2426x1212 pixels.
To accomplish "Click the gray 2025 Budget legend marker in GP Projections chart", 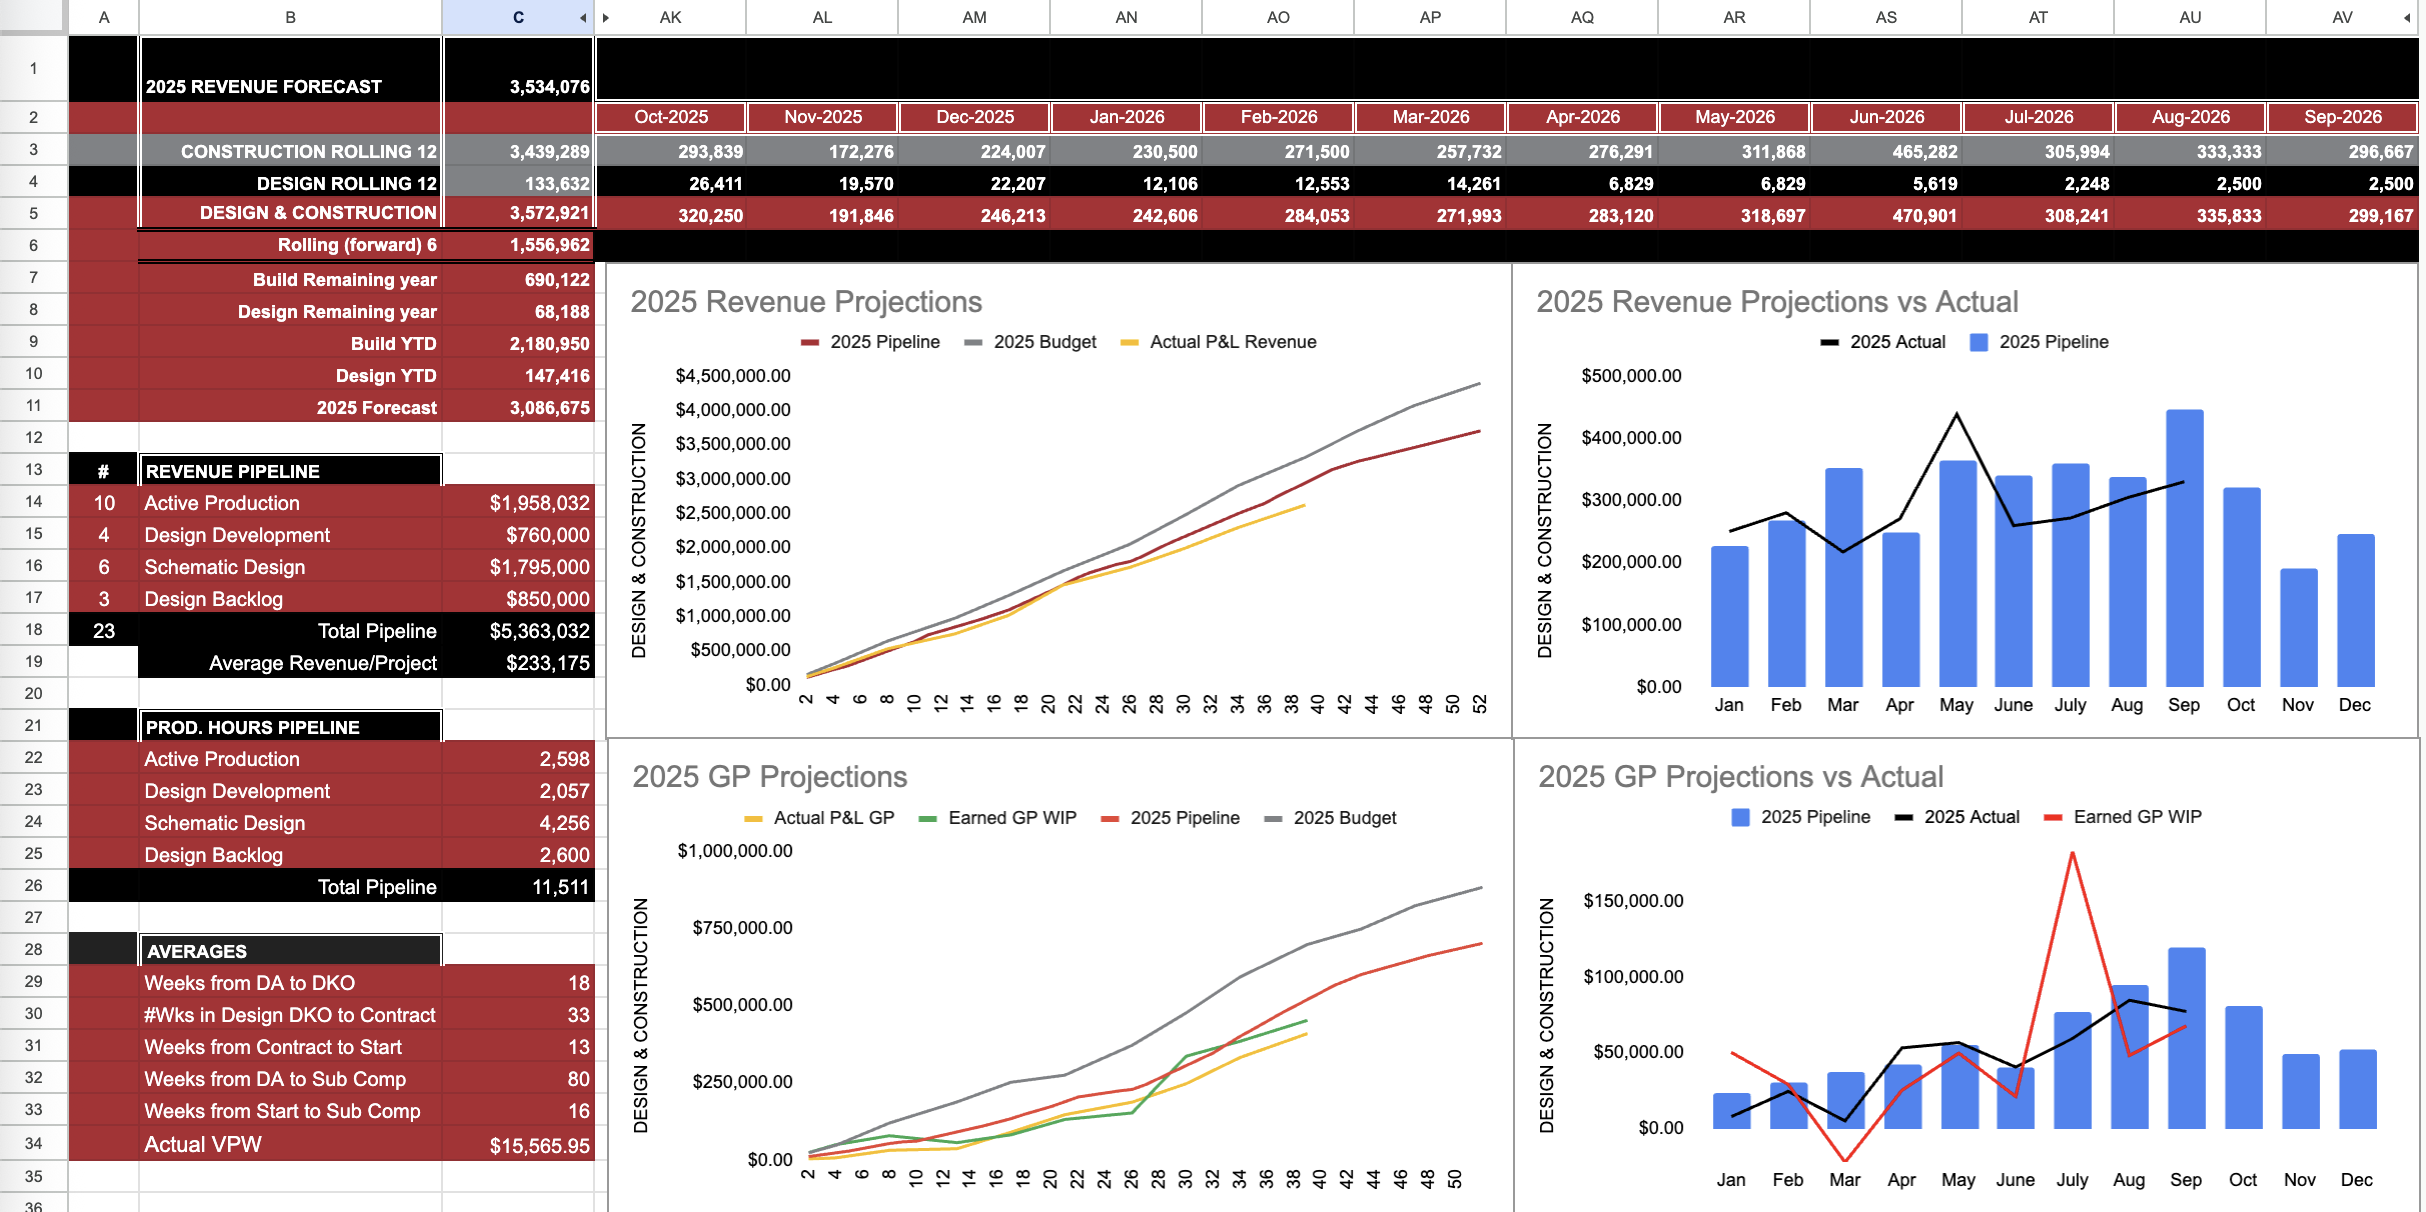I will click(x=1273, y=819).
